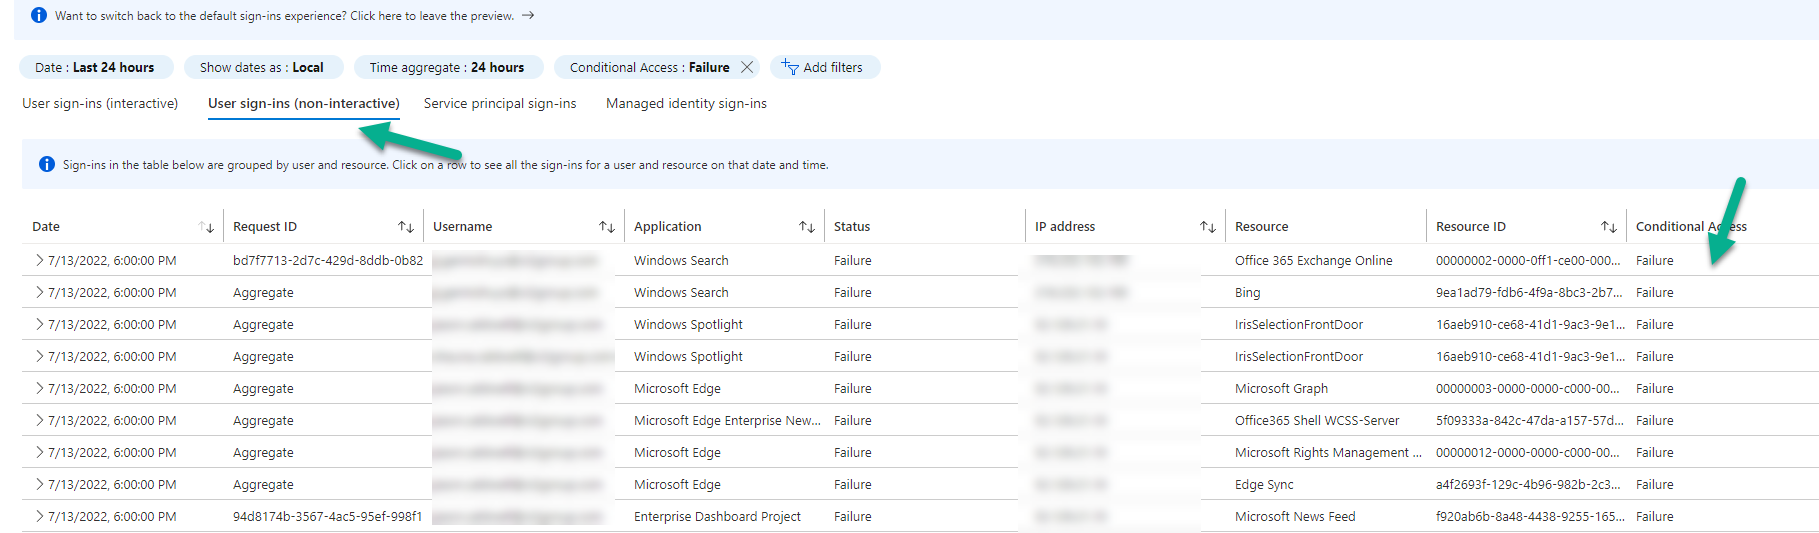1819x533 pixels.
Task: Expand the Office365 Shell WCSS-Server row
Action: point(40,420)
